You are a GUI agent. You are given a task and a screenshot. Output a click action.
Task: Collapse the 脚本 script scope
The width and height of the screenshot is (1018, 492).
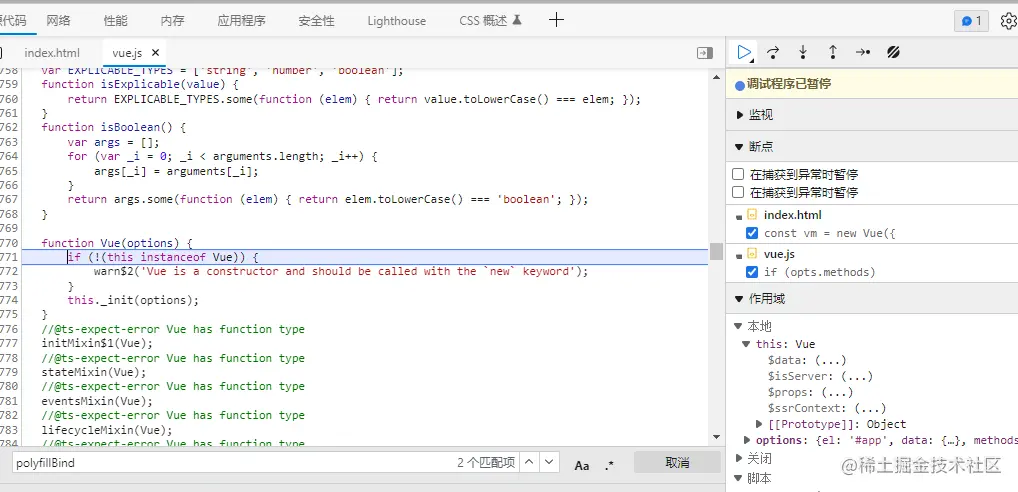[738, 478]
